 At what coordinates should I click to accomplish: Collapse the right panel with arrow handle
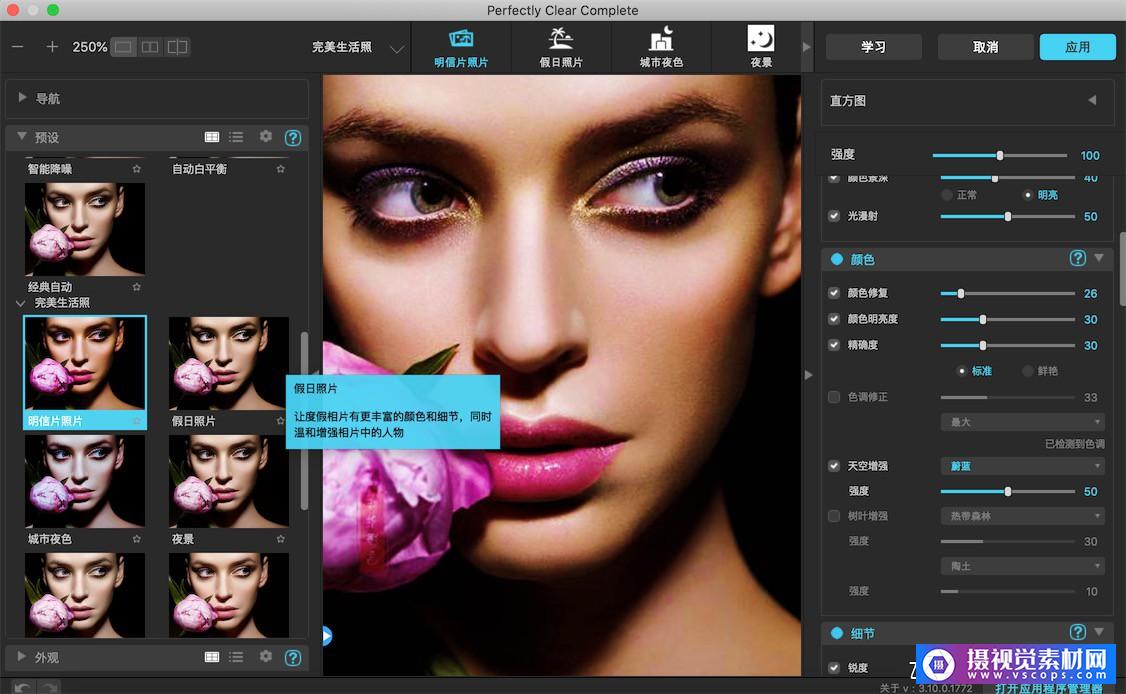click(809, 374)
